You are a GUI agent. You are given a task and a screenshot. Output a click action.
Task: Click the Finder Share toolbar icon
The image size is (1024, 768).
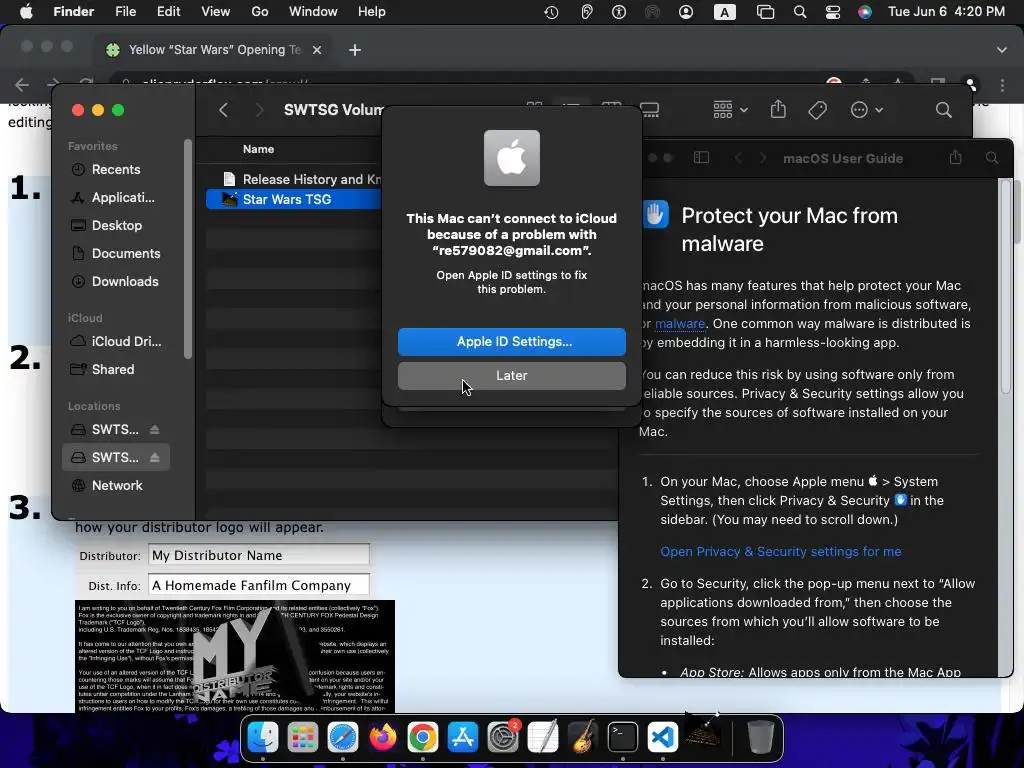778,110
